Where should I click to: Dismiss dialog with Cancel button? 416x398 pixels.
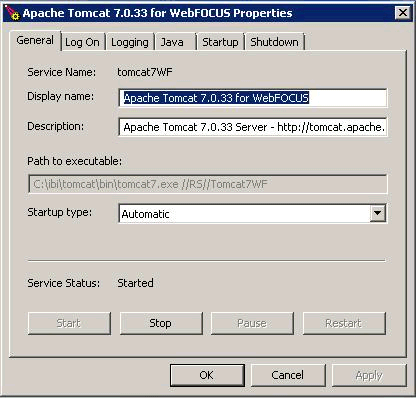click(288, 375)
